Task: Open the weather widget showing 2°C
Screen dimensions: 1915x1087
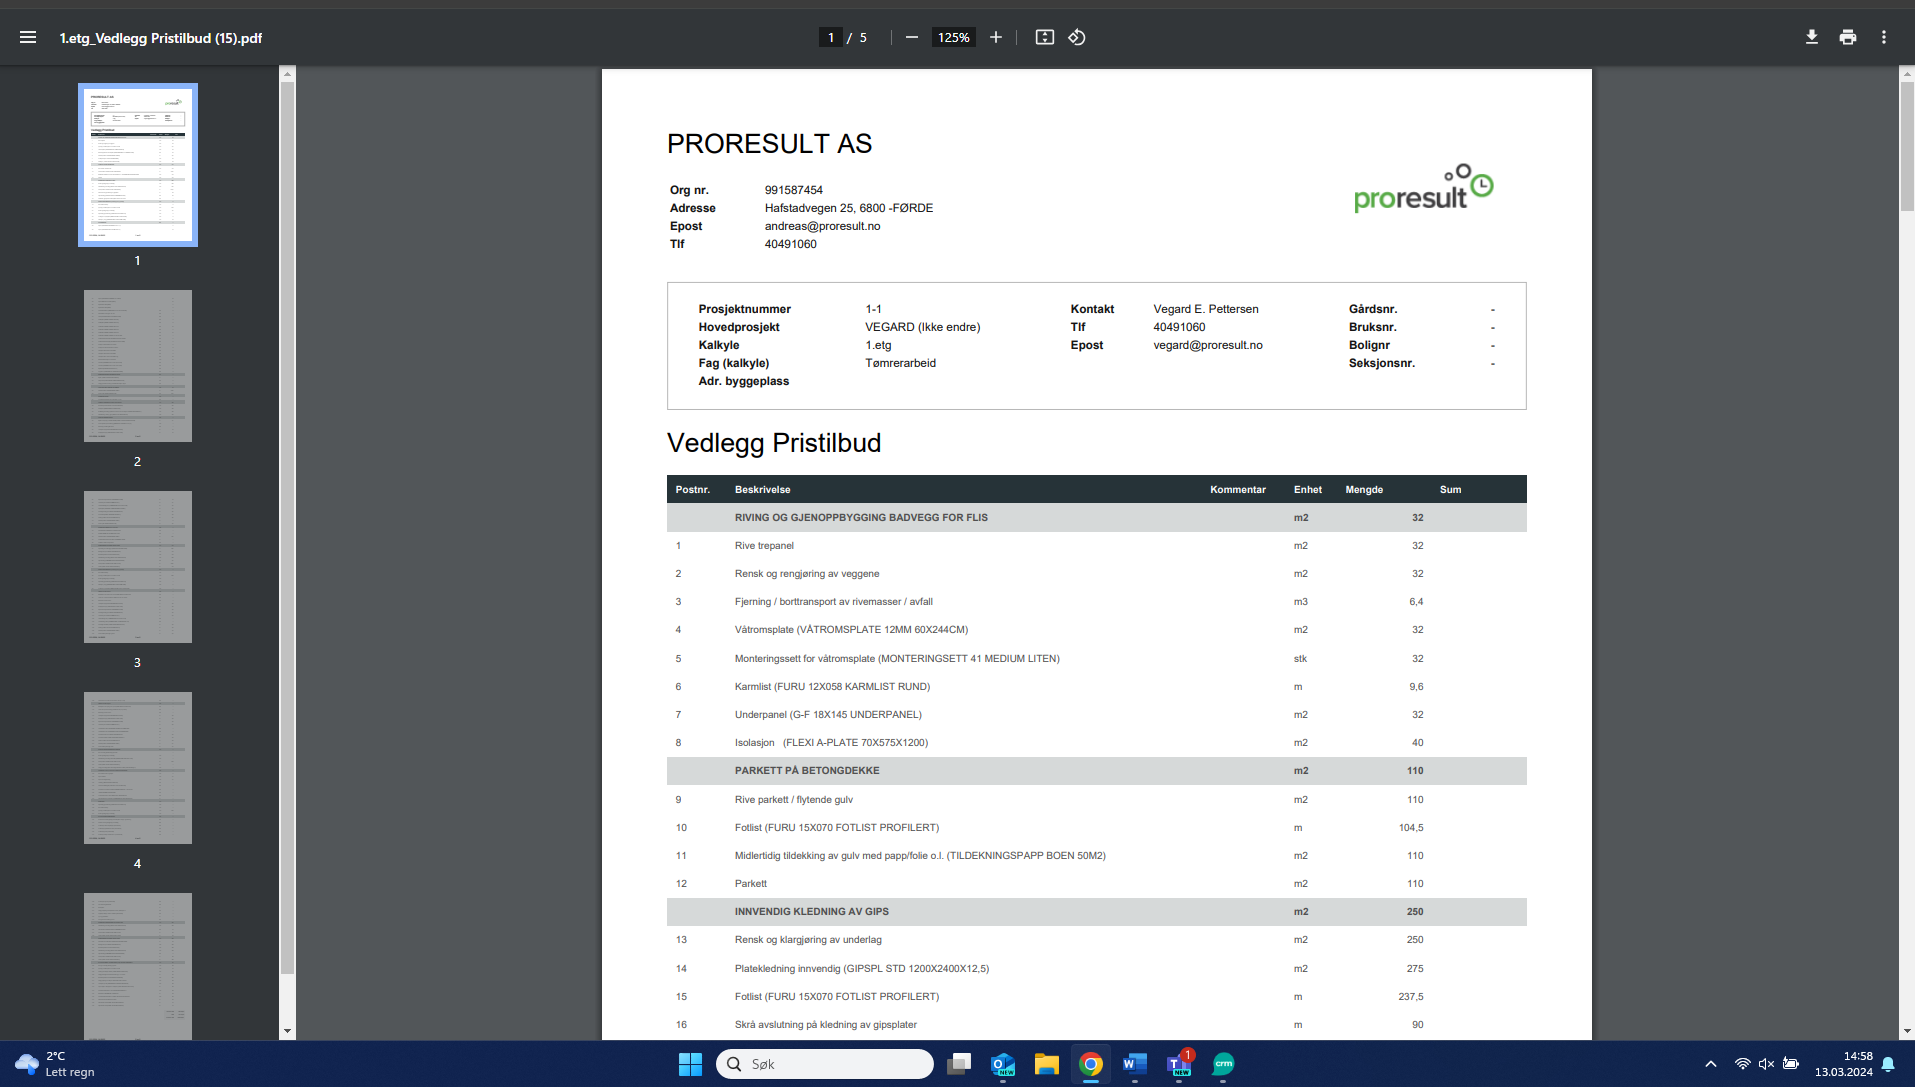Action: [55, 1064]
